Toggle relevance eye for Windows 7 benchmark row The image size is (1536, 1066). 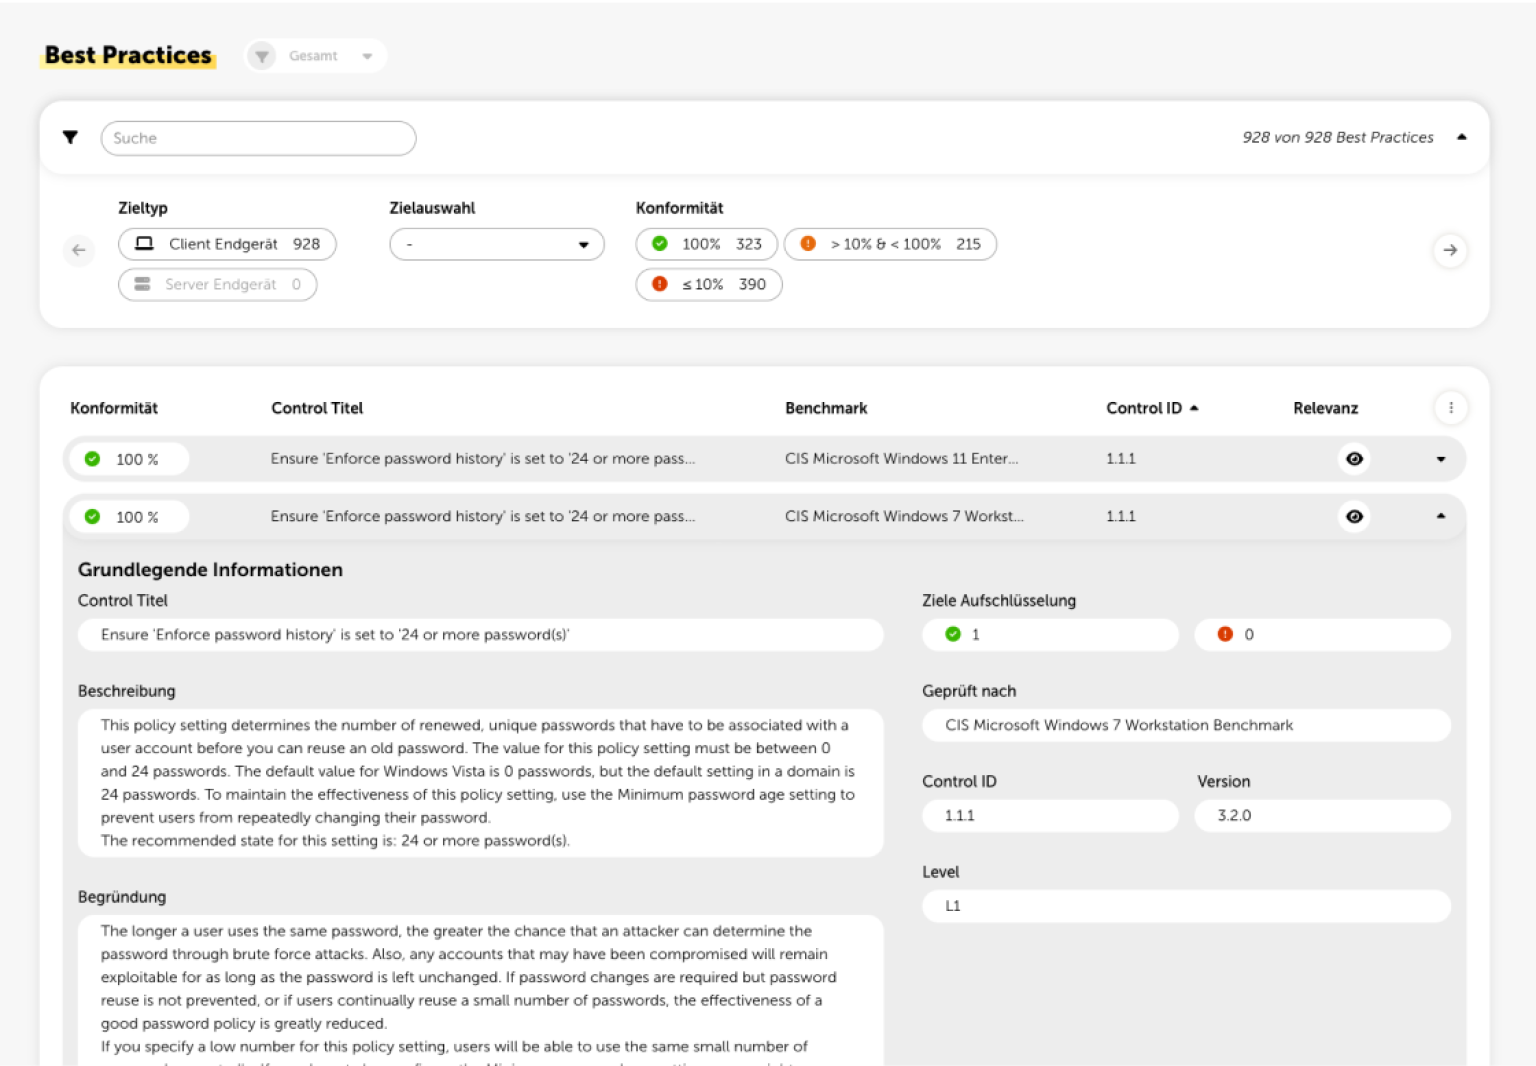click(x=1354, y=517)
